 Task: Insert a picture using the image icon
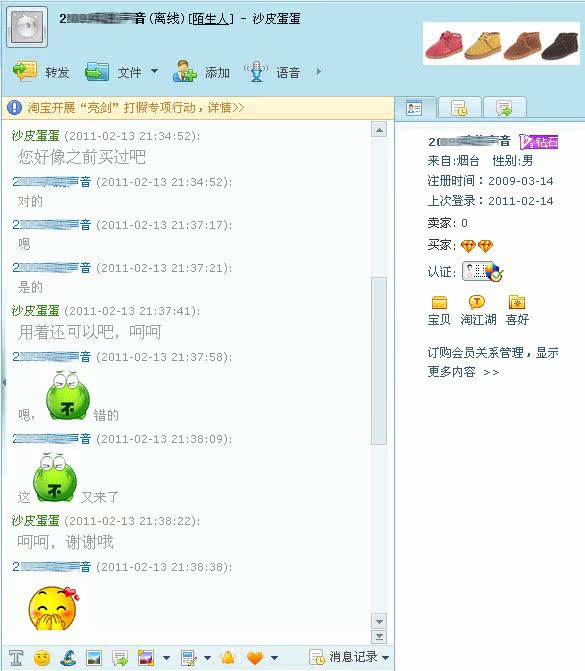[94, 658]
